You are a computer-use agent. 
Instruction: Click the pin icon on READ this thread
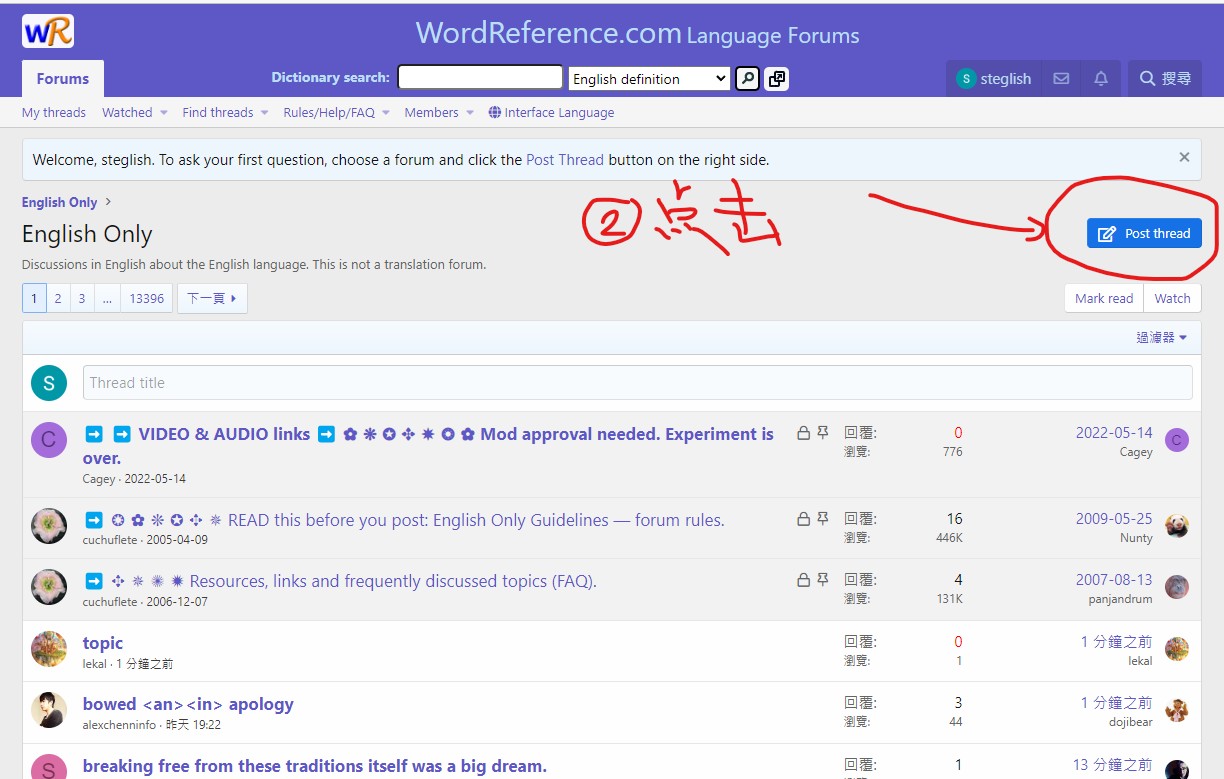point(823,519)
